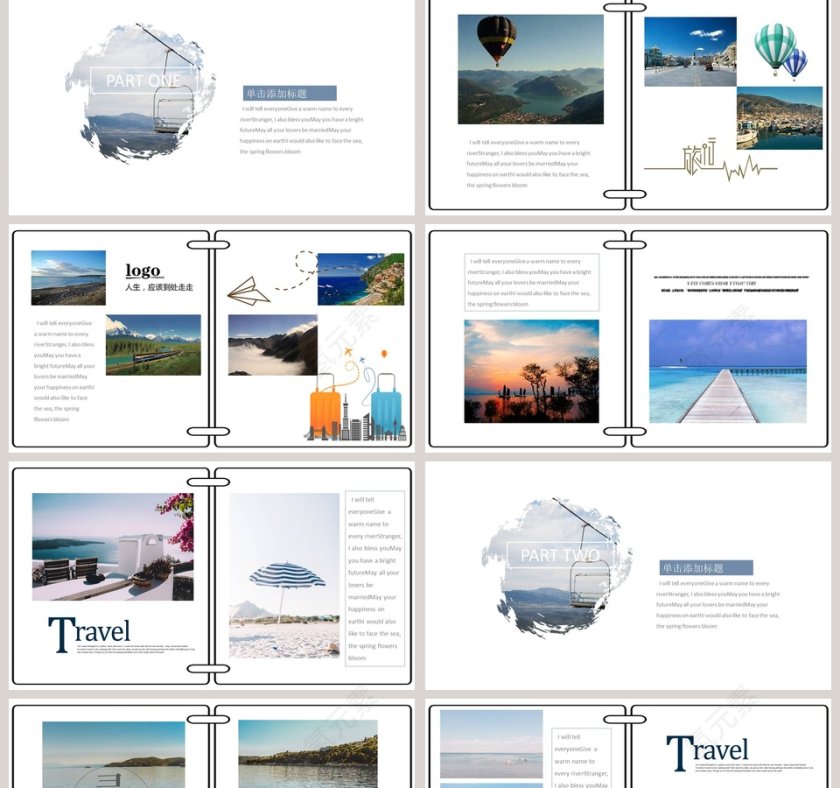This screenshot has height=788, width=840.
Task: Click the teal striped hot air balloon graphic
Action: (774, 47)
